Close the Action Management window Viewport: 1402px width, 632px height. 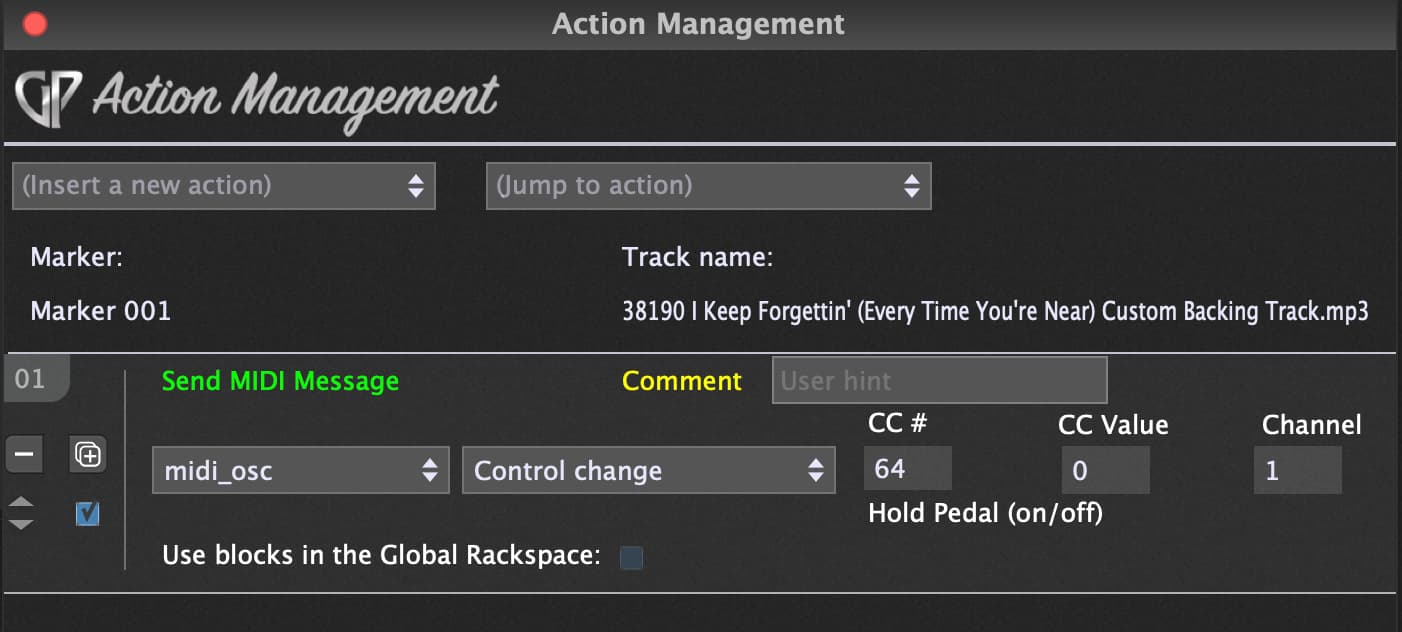tap(35, 24)
